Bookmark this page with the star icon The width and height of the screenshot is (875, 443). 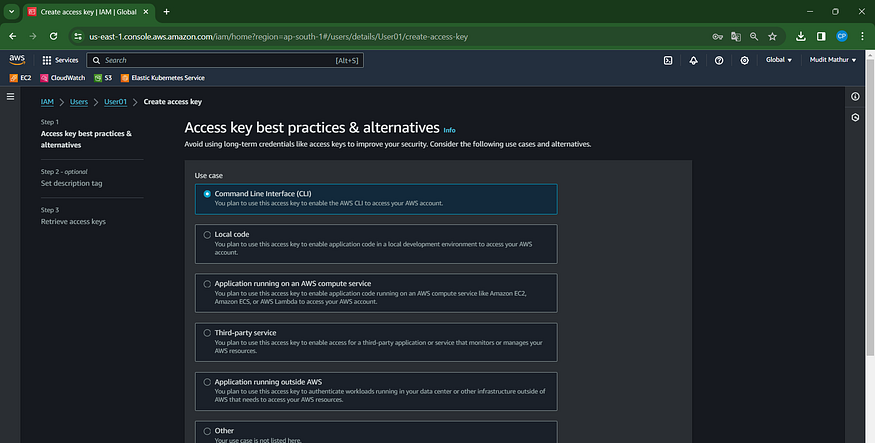pos(772,36)
